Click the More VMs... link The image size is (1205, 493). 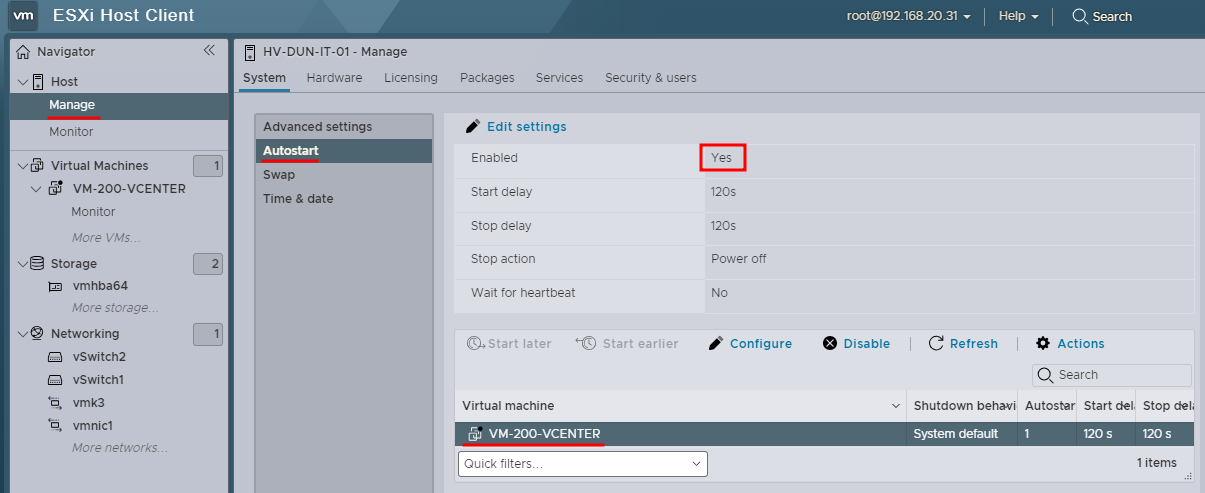point(106,238)
